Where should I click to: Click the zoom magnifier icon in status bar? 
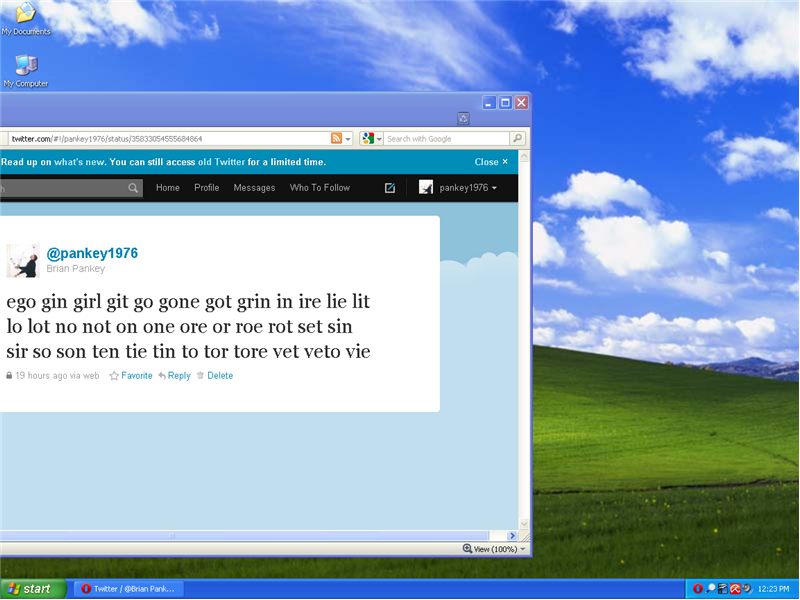tap(467, 548)
